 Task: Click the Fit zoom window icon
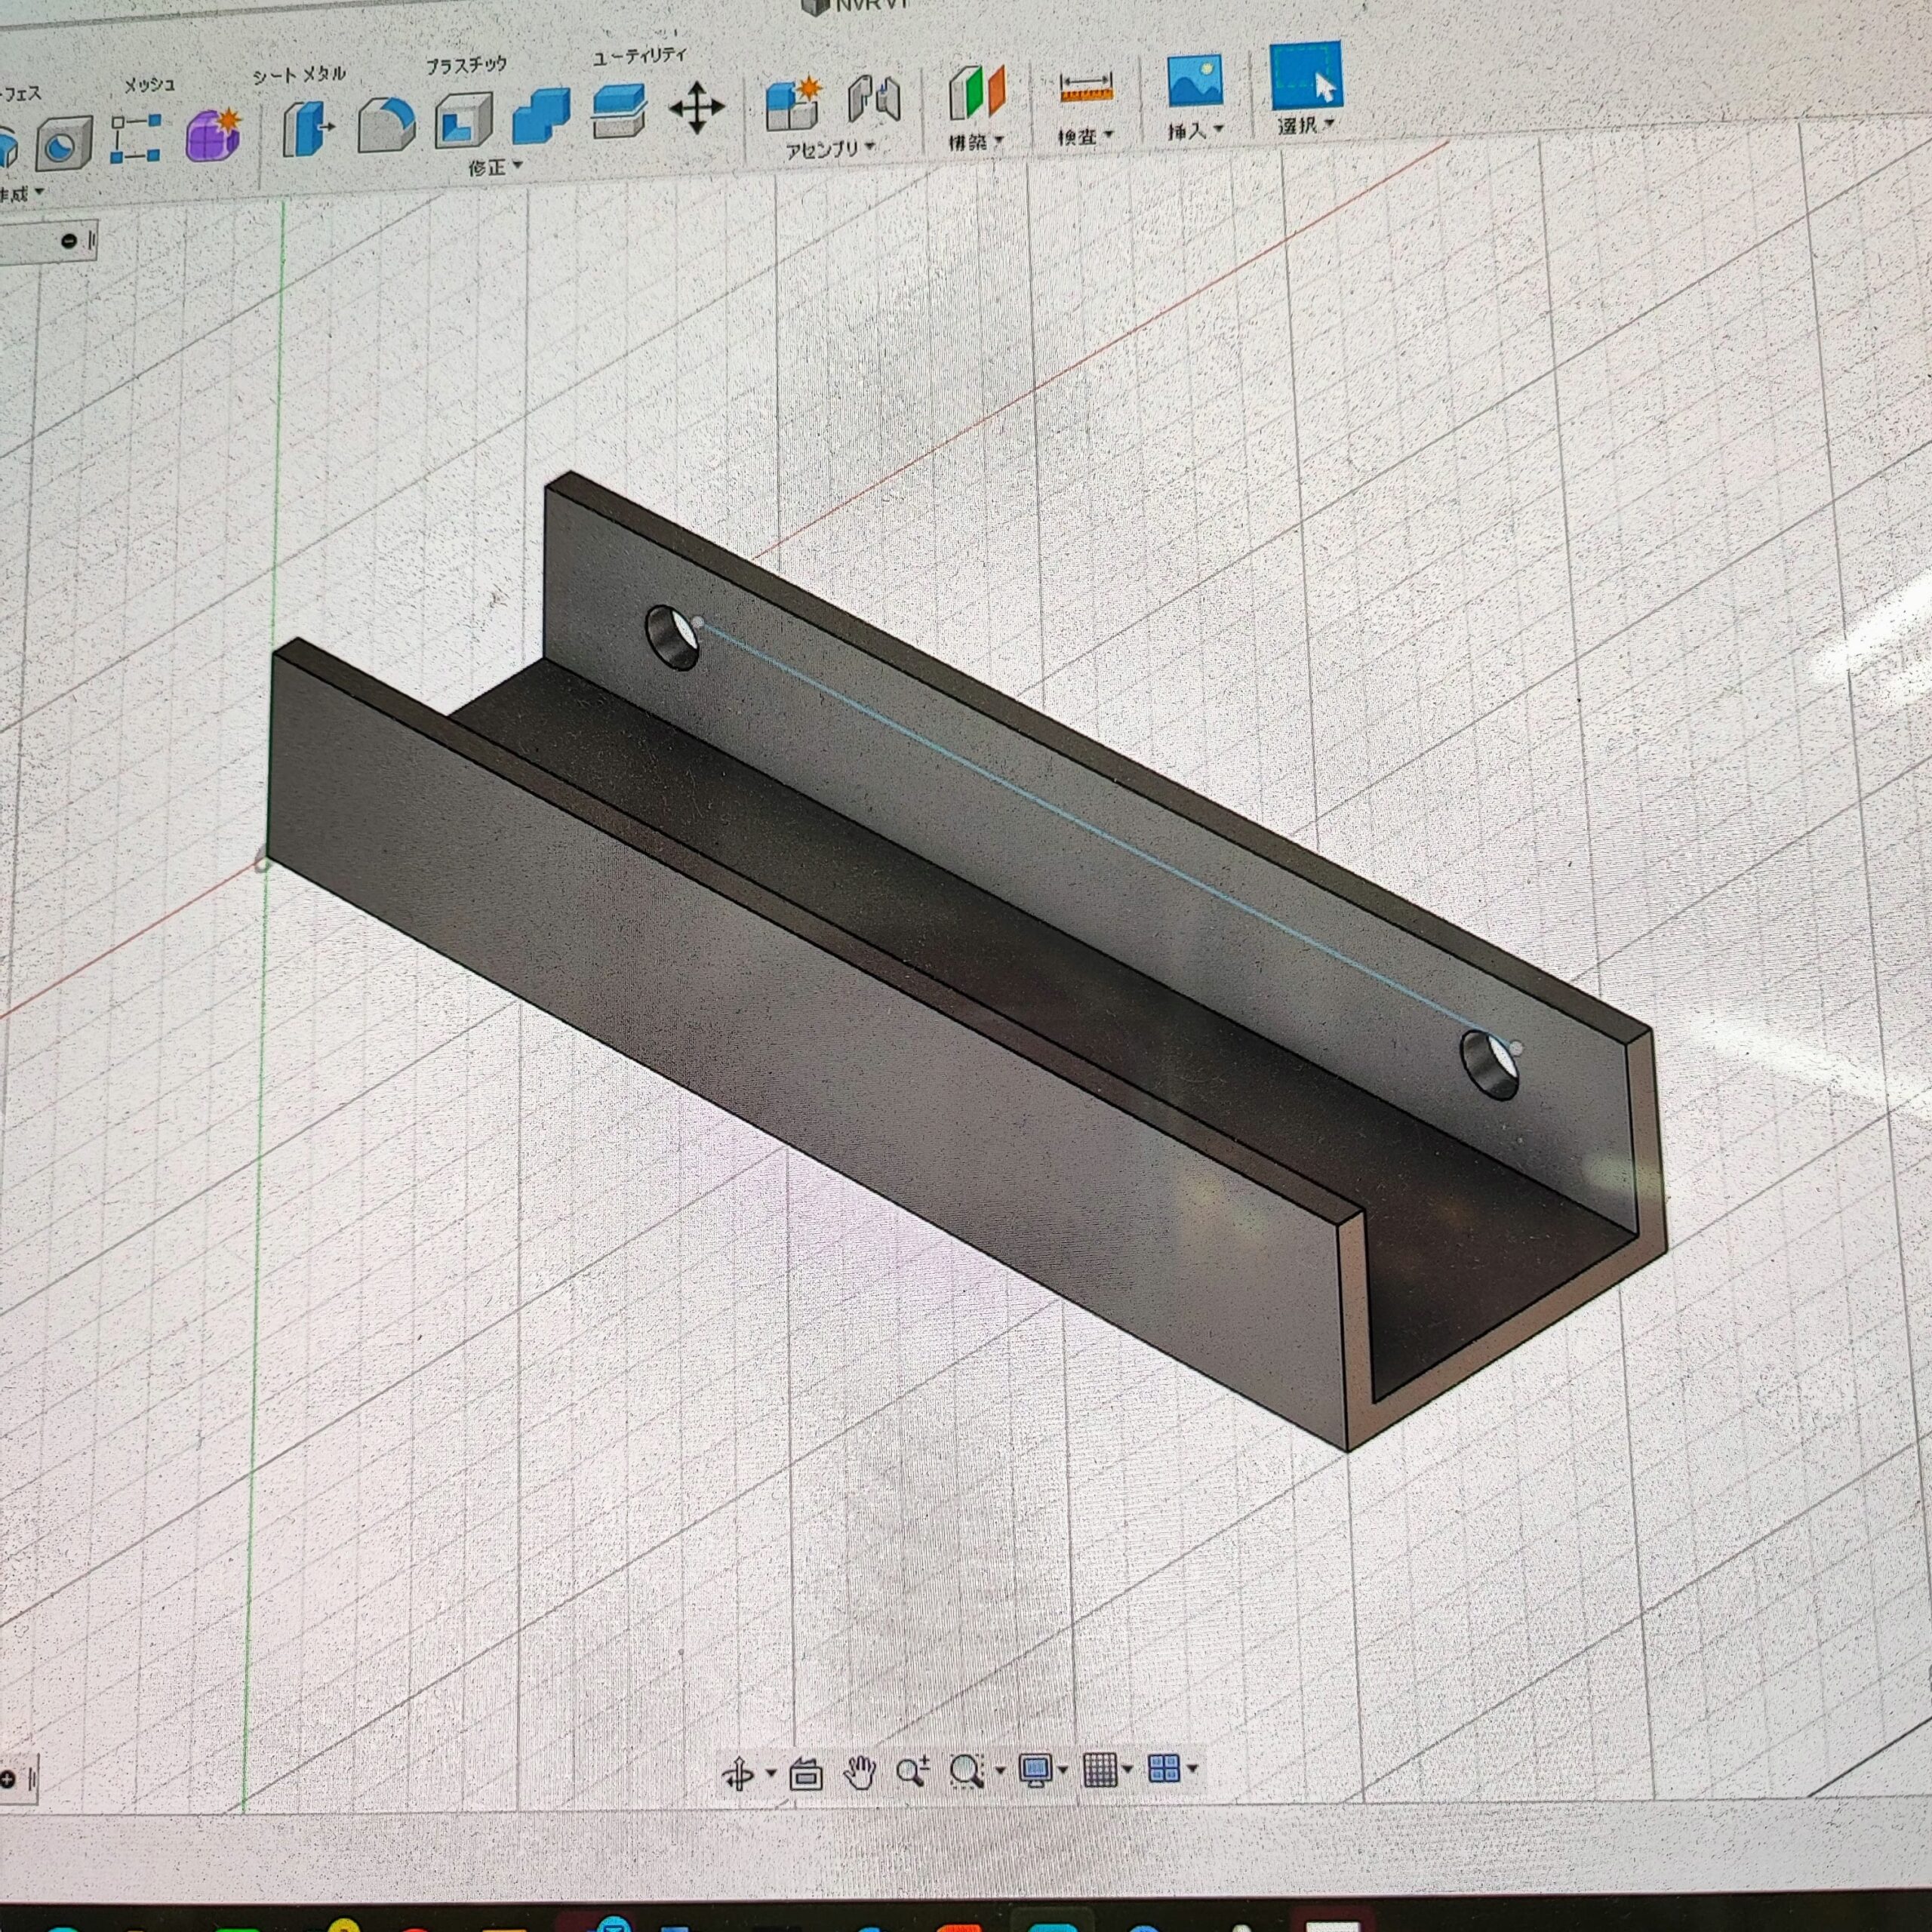tap(966, 1771)
